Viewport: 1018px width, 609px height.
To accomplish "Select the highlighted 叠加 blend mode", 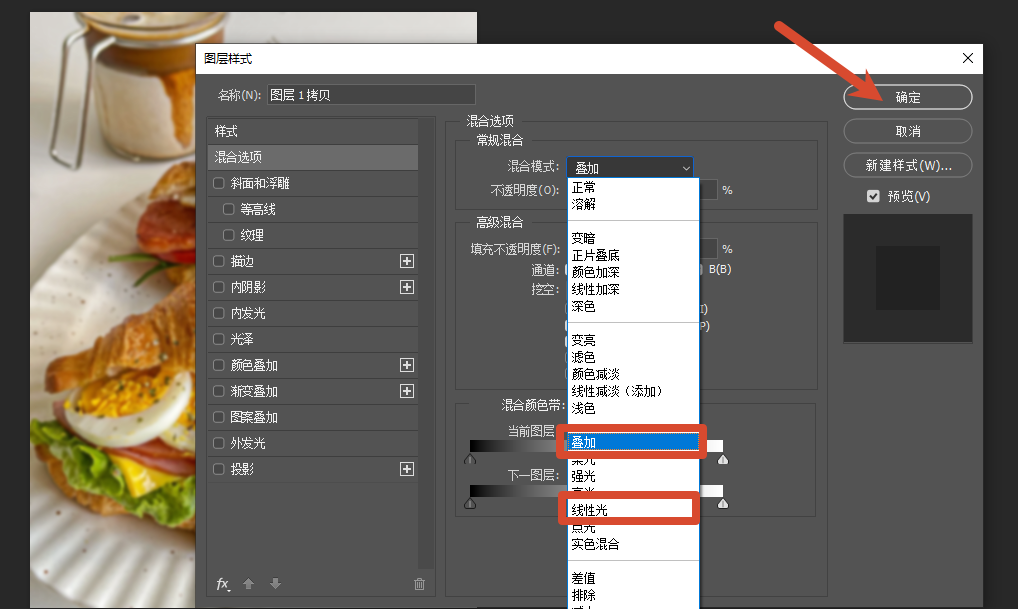I will pyautogui.click(x=633, y=442).
